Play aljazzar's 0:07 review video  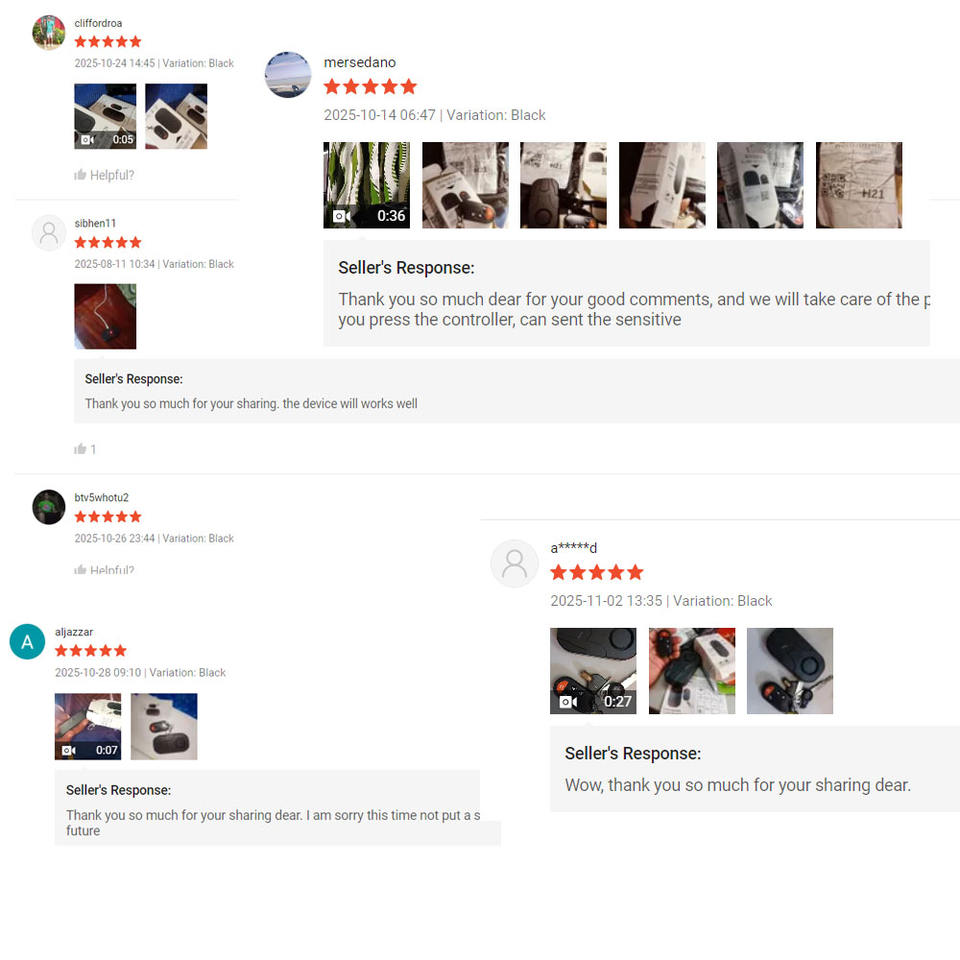pyautogui.click(x=88, y=727)
